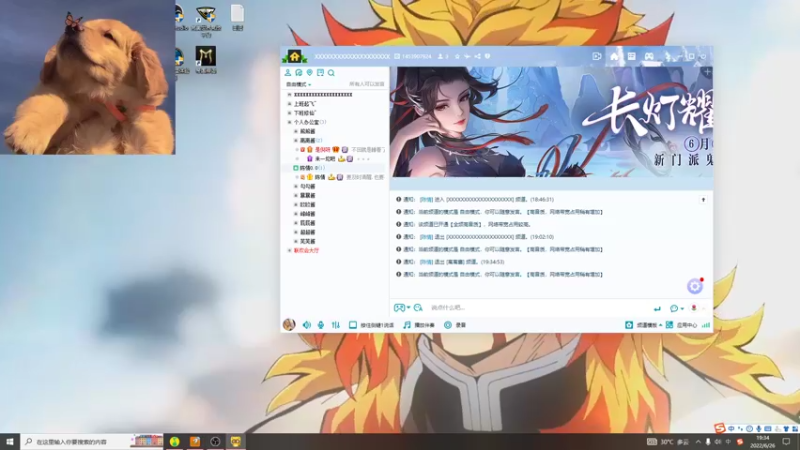Viewport: 800px width, 450px height.
Task: Click the airplane icon in channel header
Action: point(467,56)
